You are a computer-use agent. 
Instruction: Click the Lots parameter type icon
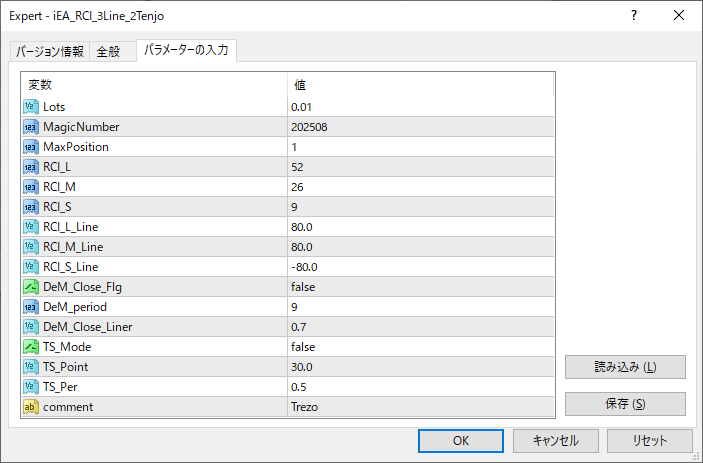(31, 106)
